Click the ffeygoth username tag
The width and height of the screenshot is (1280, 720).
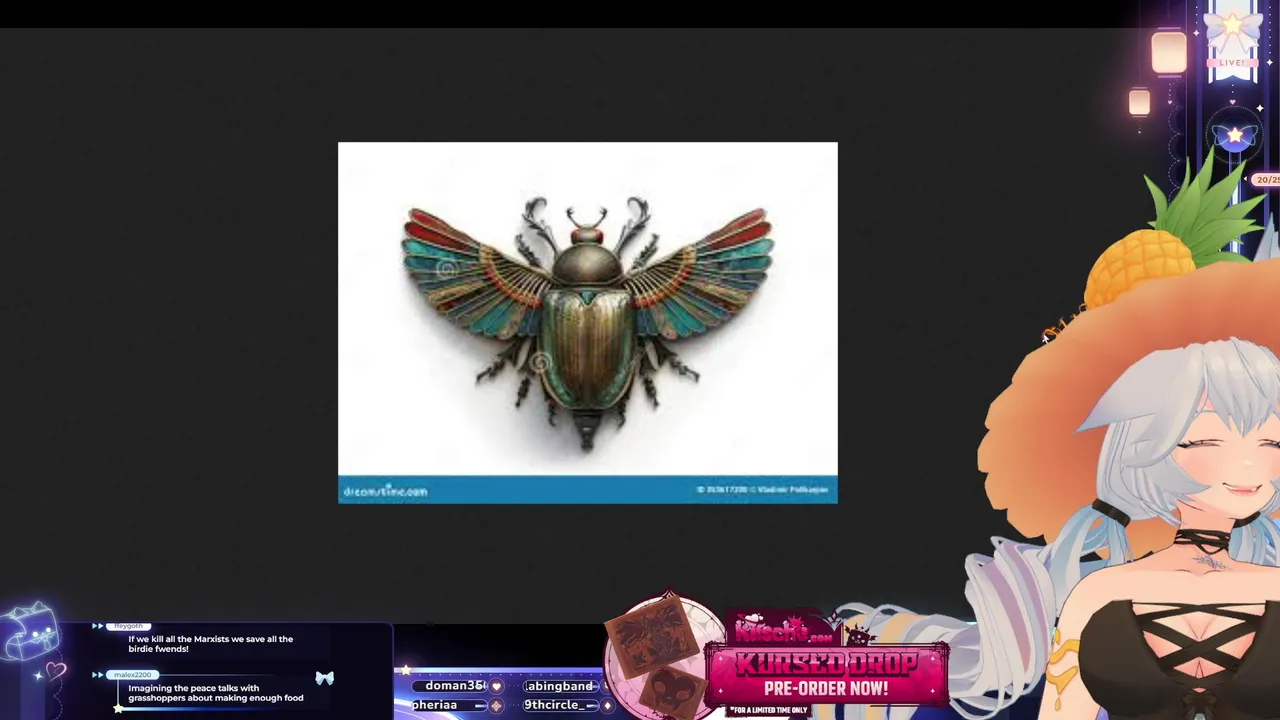click(x=128, y=626)
